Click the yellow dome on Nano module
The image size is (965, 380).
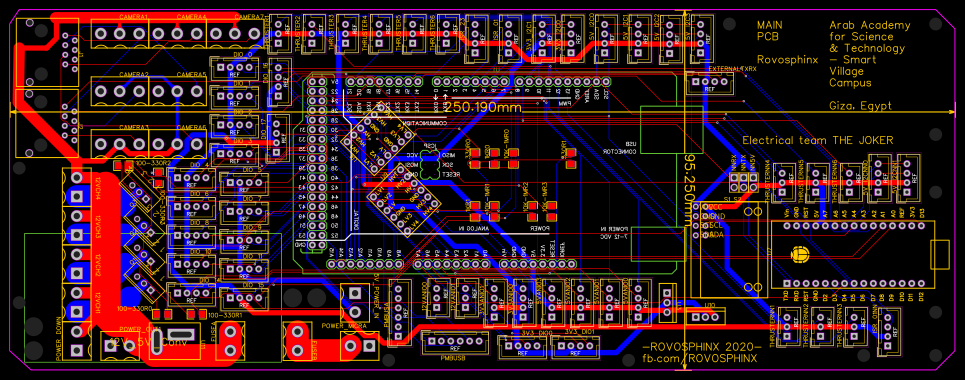799,253
